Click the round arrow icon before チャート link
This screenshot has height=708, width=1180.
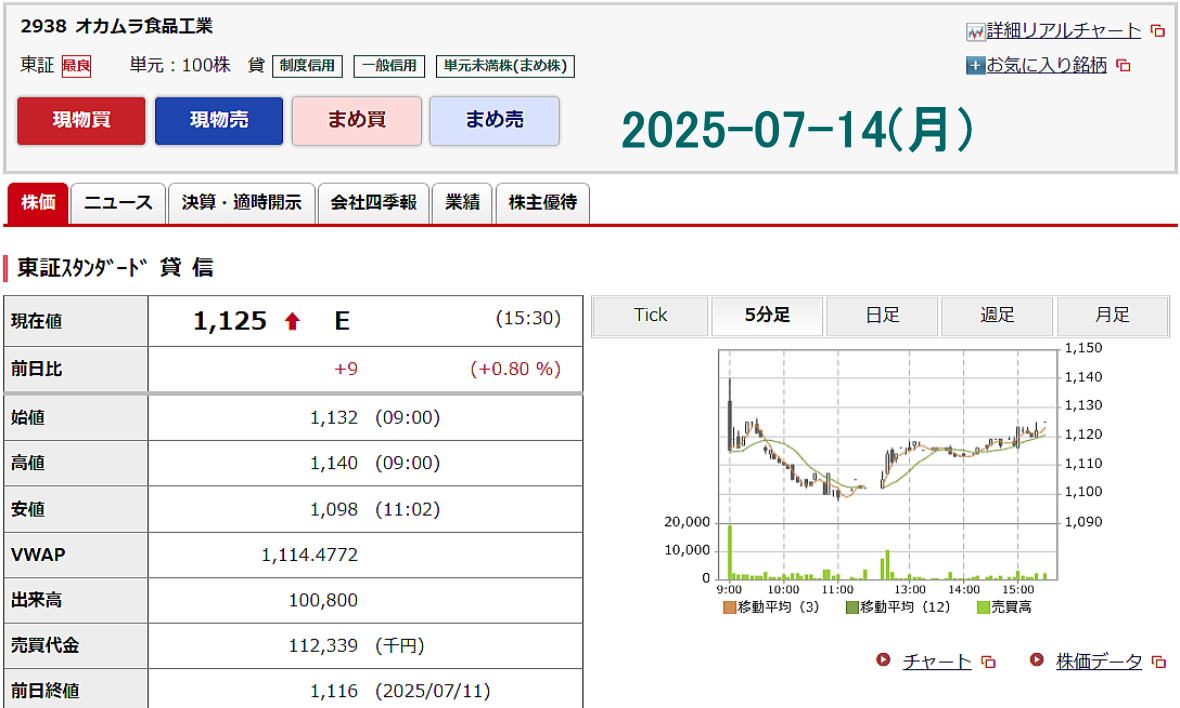point(883,660)
